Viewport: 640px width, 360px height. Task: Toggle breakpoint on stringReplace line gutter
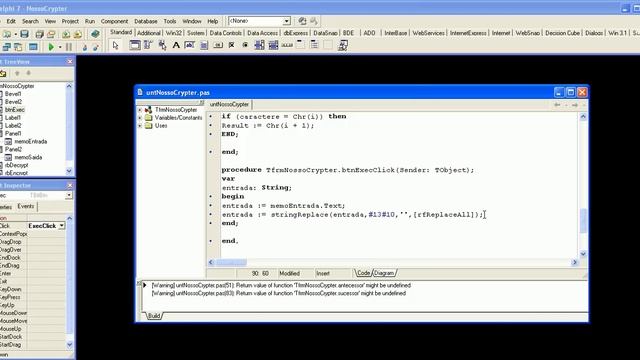(x=211, y=215)
